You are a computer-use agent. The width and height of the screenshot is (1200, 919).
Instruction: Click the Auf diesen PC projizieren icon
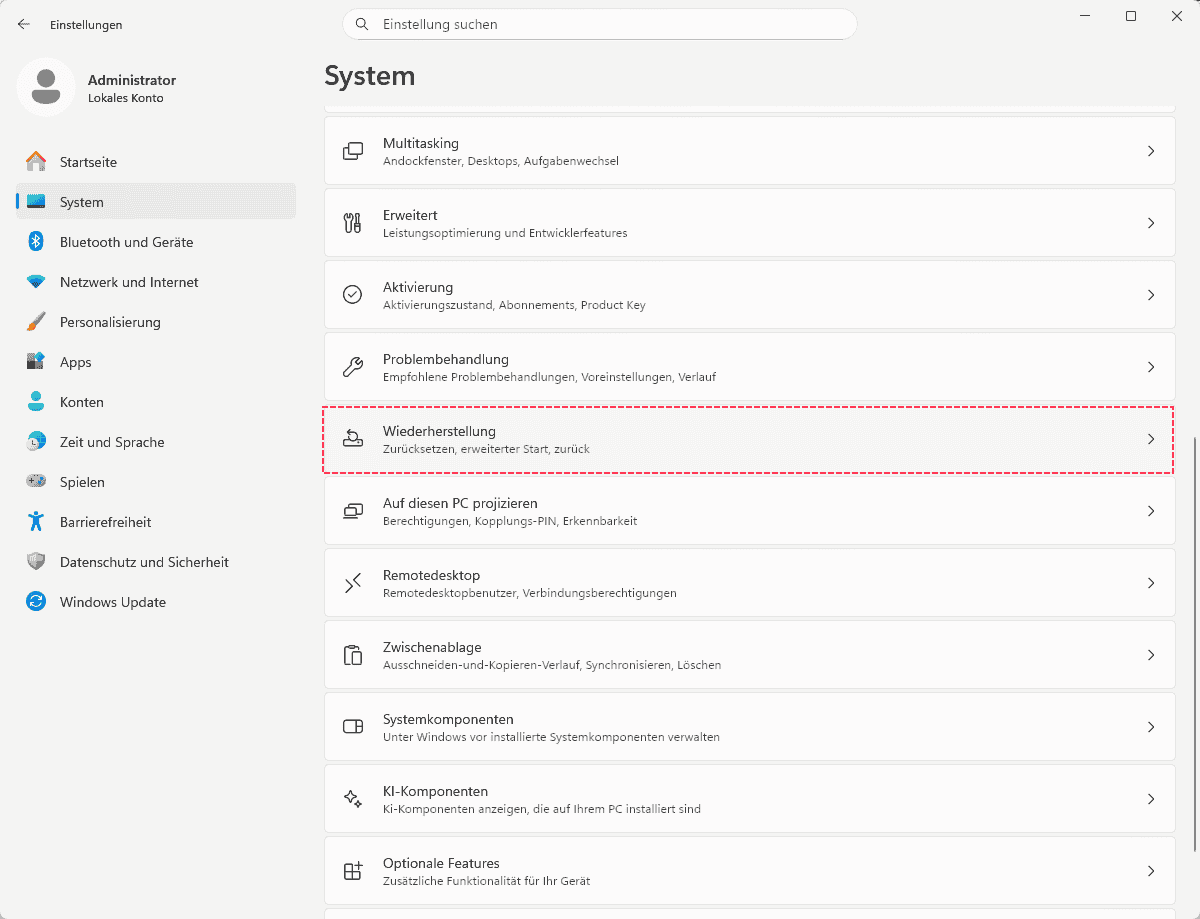[352, 511]
